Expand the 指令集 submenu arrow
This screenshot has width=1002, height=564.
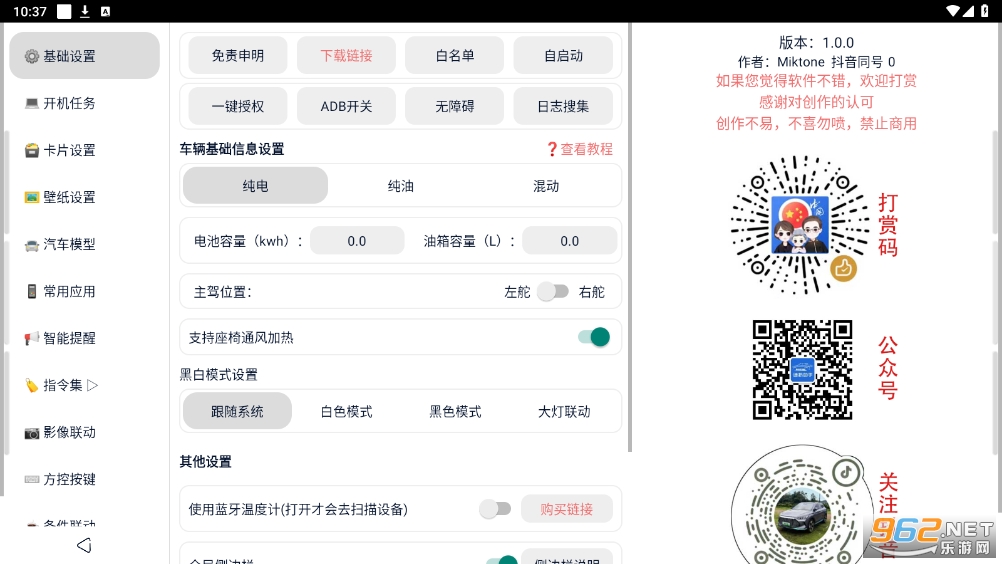93,385
